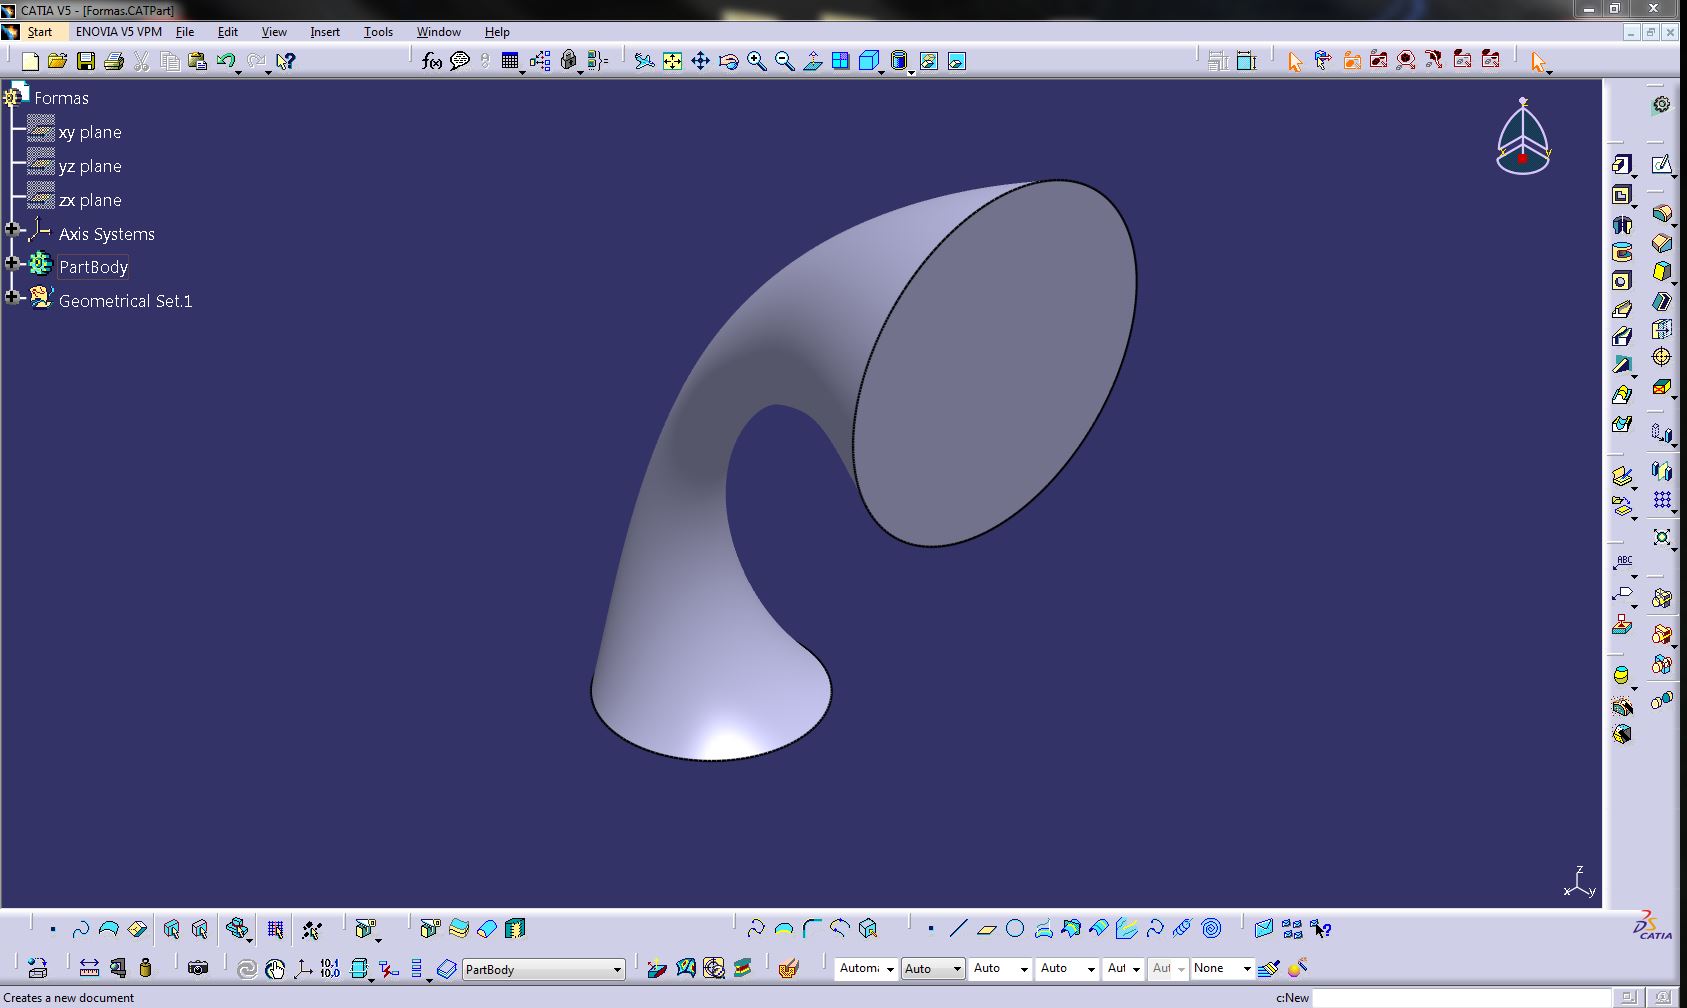Select the zx plane in tree
1687x1008 pixels.
90,200
